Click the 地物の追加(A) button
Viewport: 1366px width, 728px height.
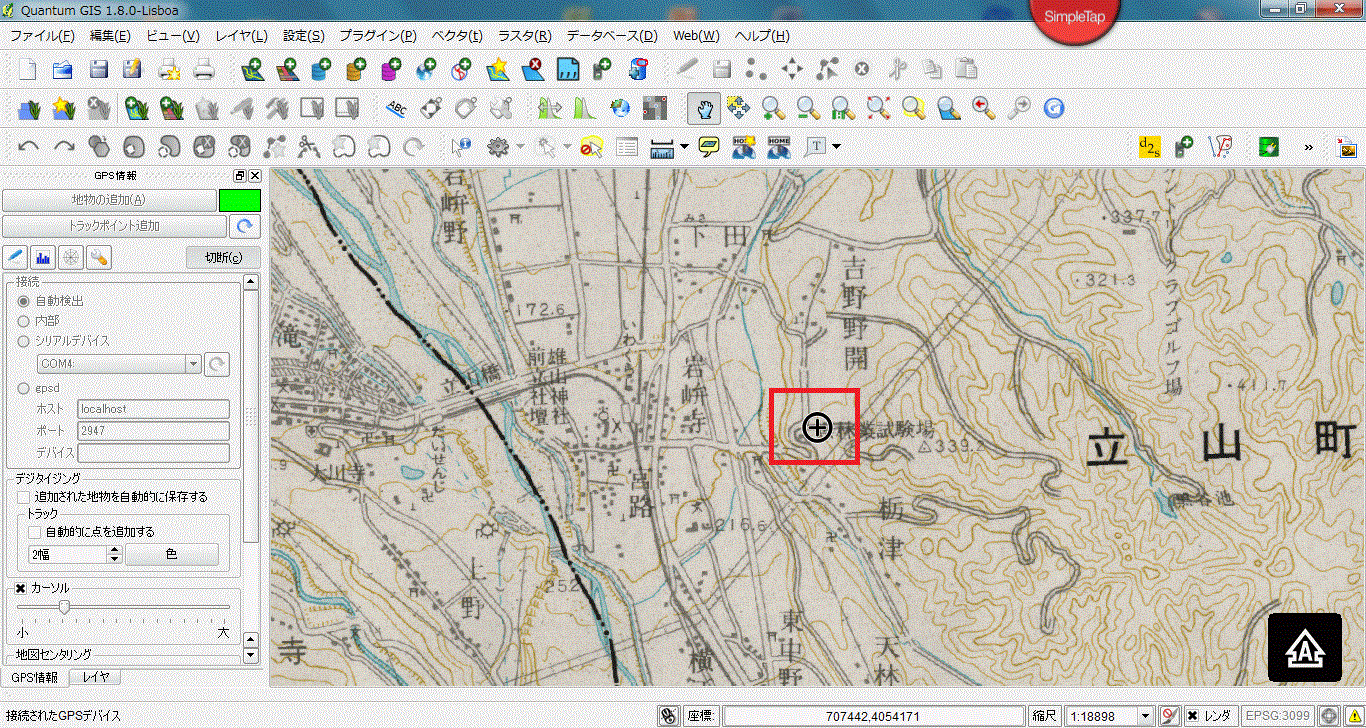[109, 200]
